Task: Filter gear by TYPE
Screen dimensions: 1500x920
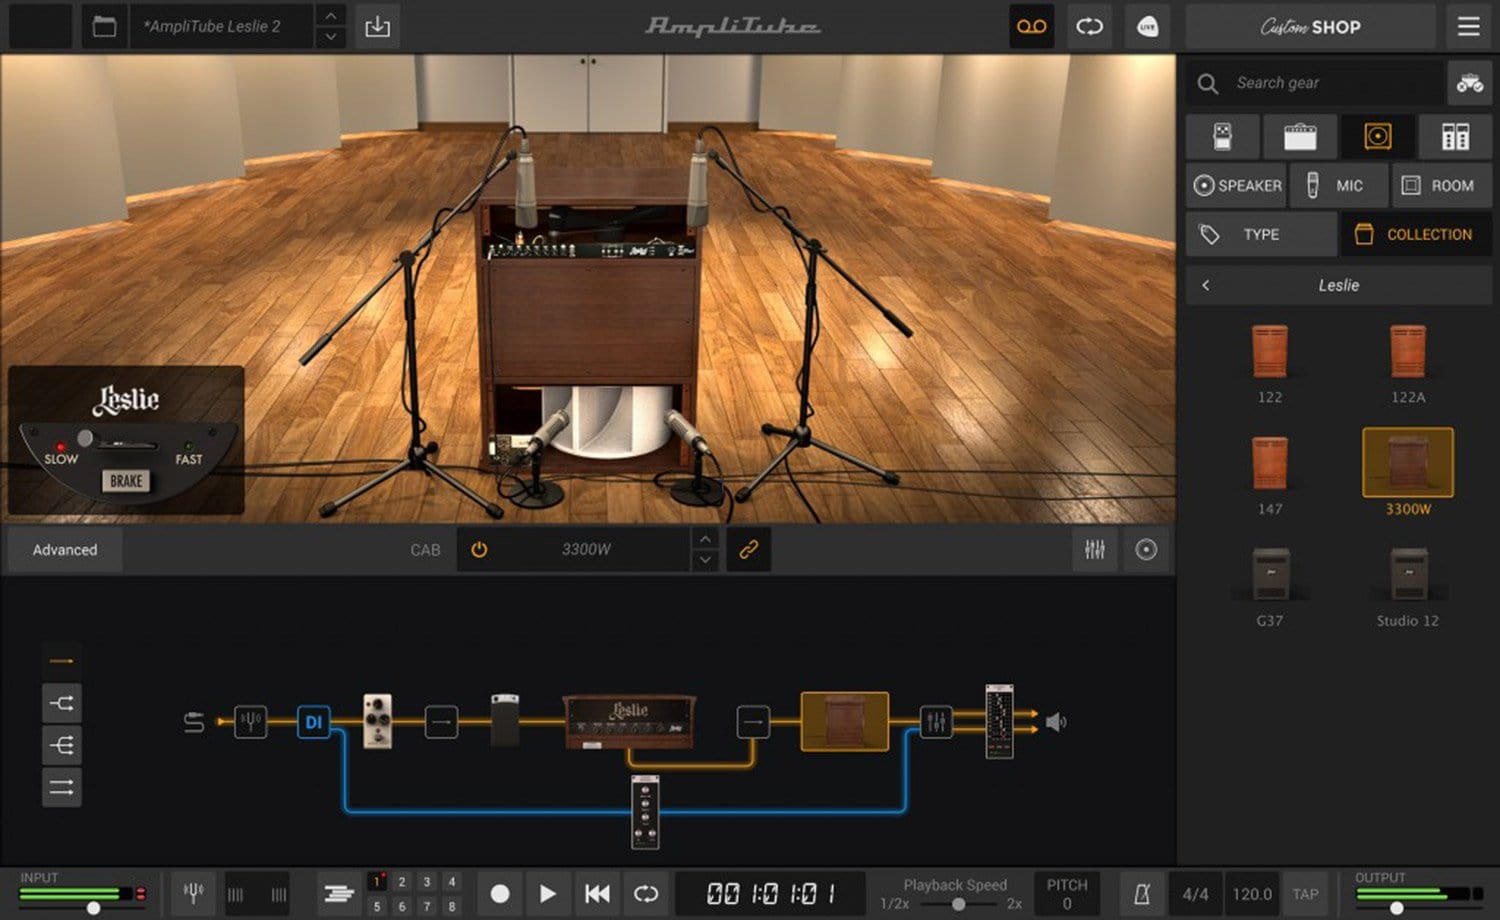Action: 1261,234
